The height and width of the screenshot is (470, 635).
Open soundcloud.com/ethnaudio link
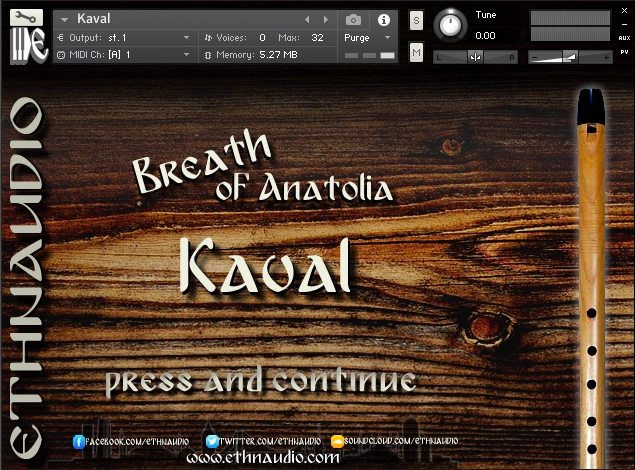click(401, 440)
